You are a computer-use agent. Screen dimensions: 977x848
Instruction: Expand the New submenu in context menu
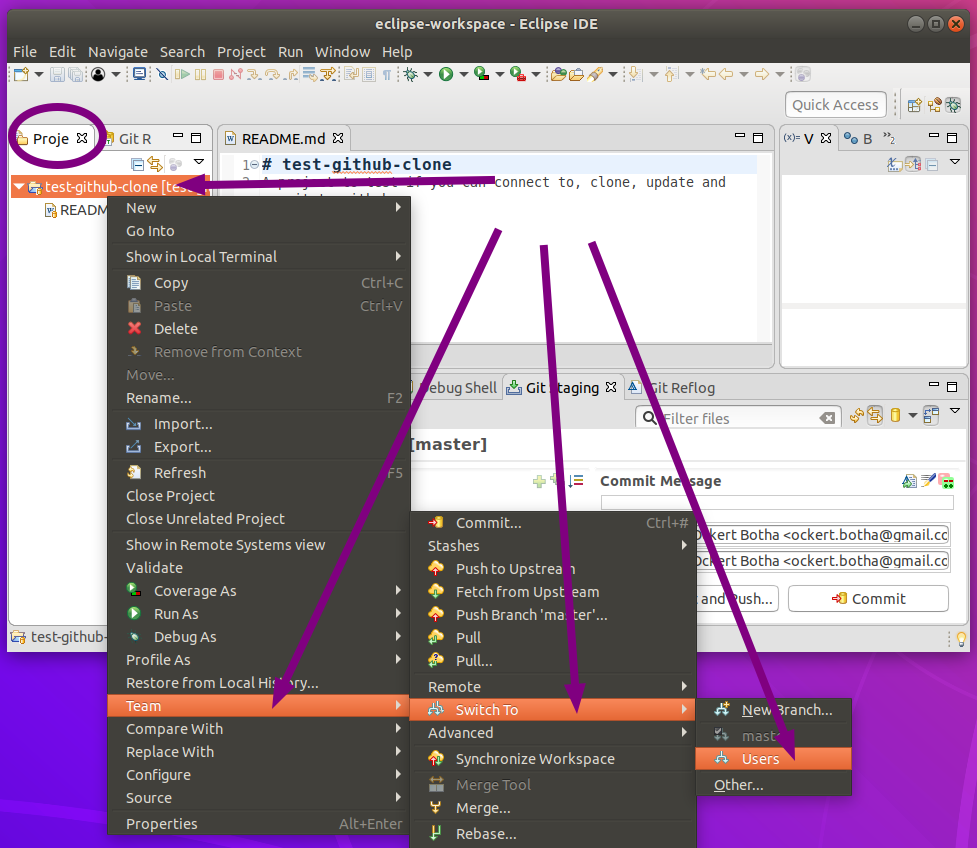coord(259,208)
